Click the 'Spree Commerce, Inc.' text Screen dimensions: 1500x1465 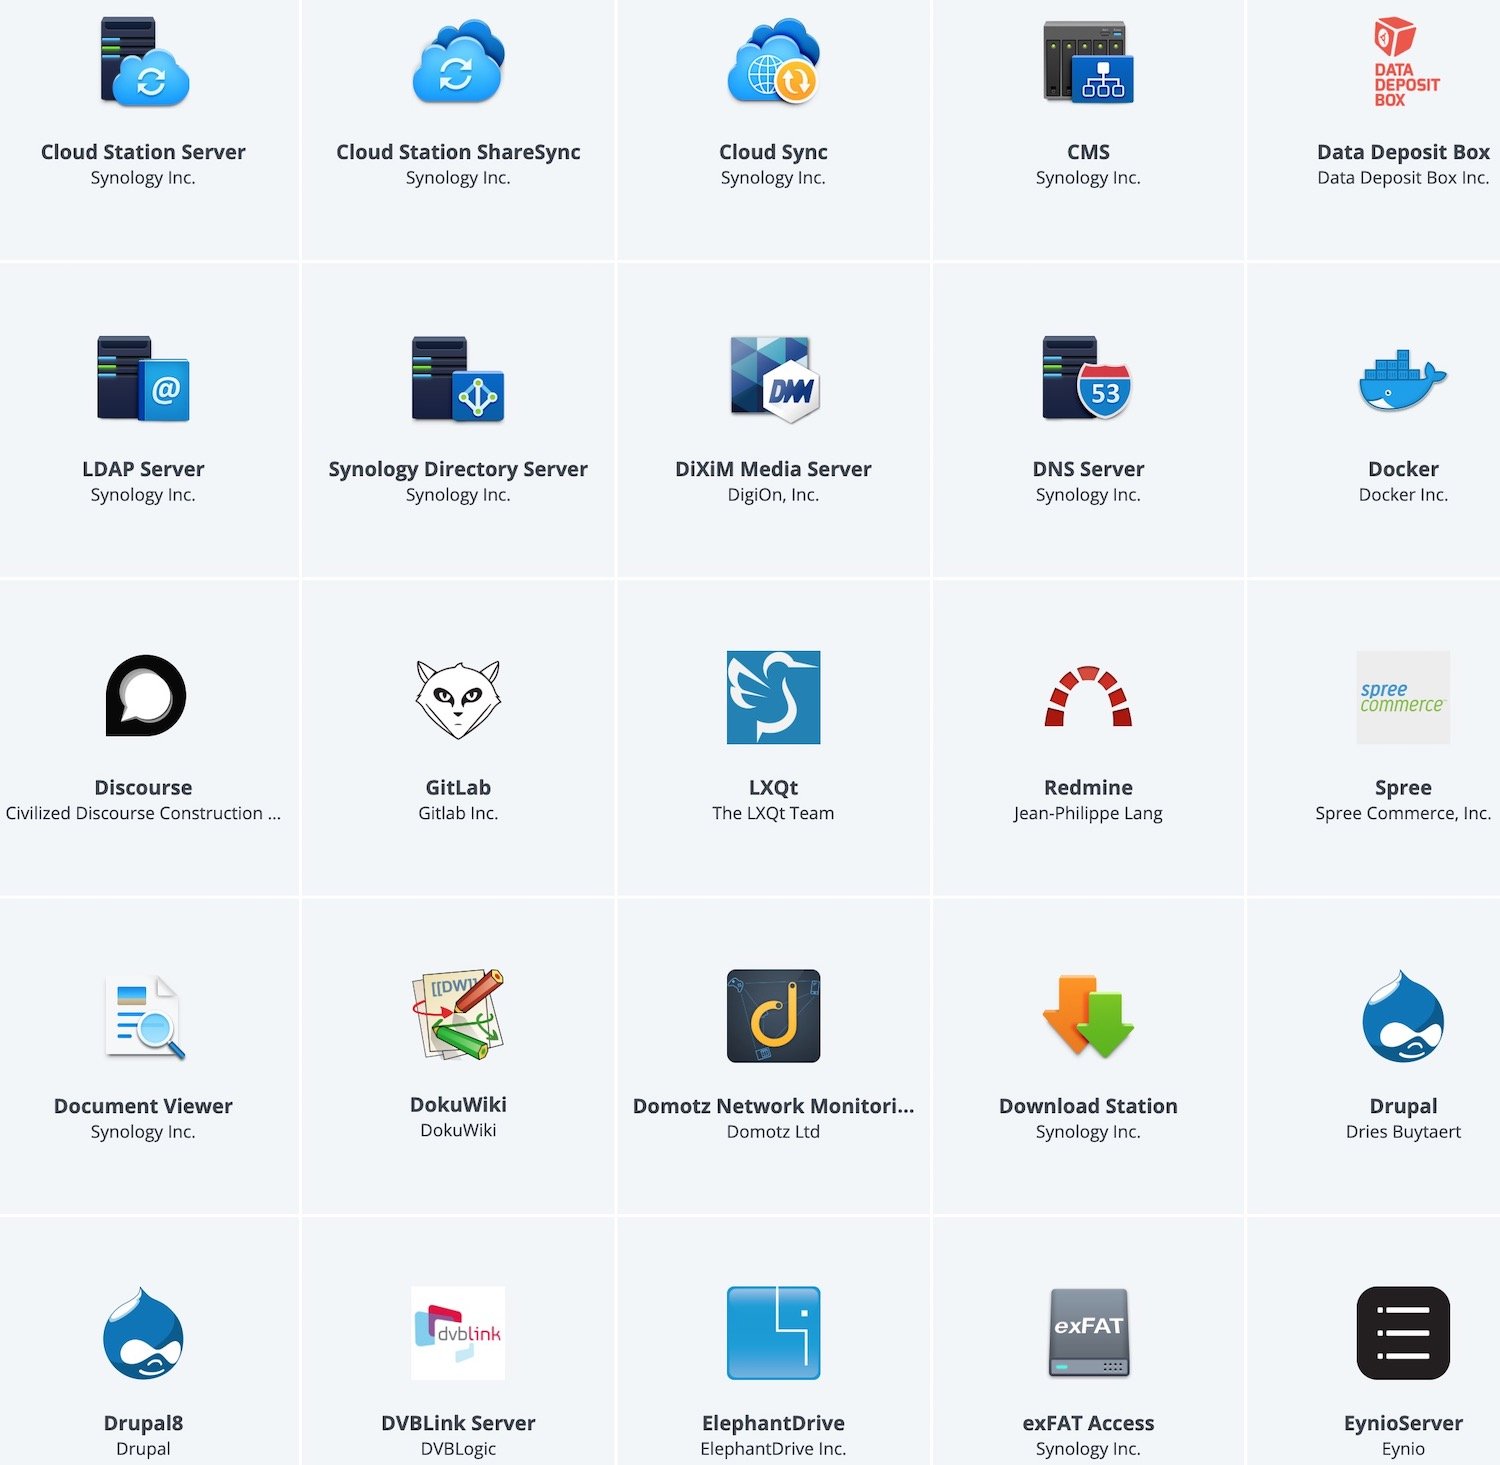click(1403, 813)
